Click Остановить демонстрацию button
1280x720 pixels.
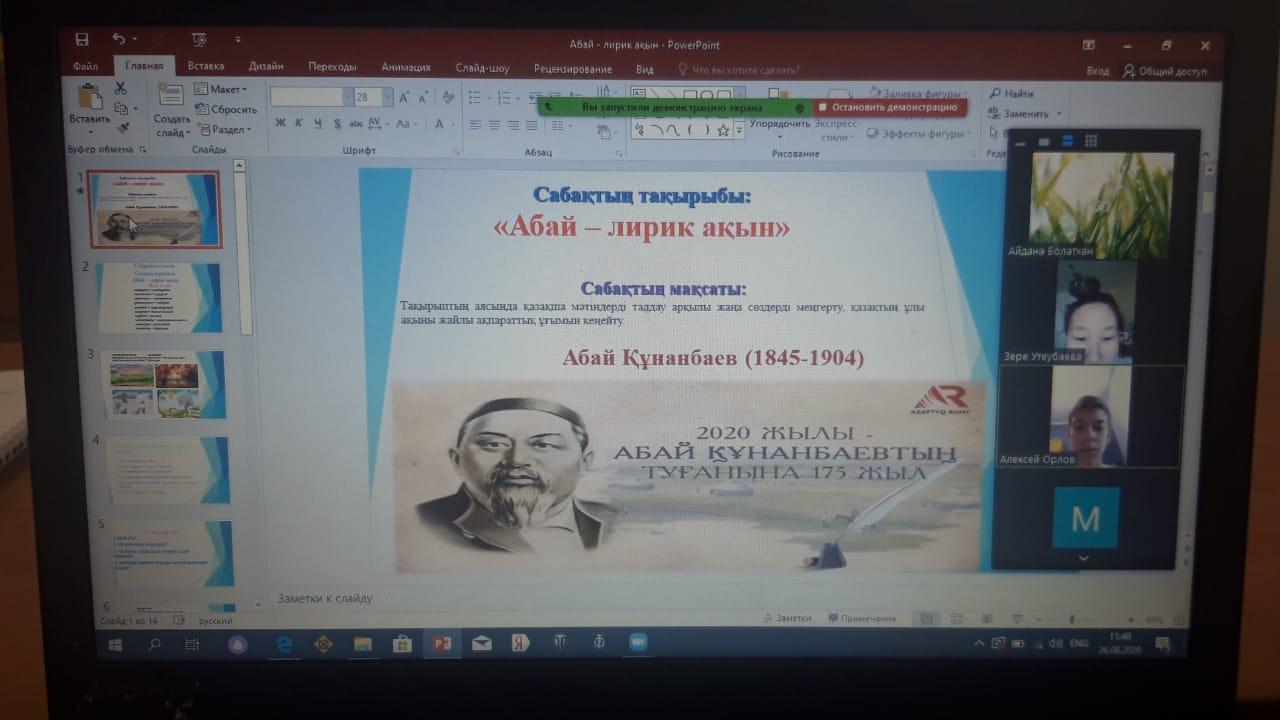pyautogui.click(x=887, y=107)
